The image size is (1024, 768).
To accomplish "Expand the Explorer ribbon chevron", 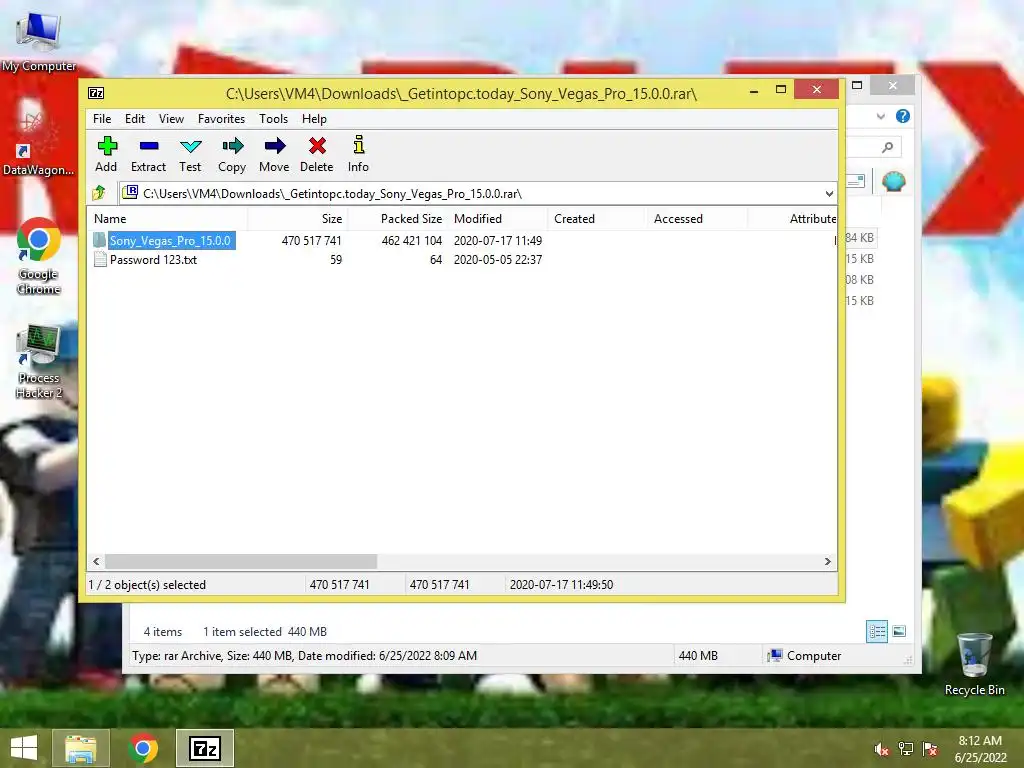I will 880,116.
